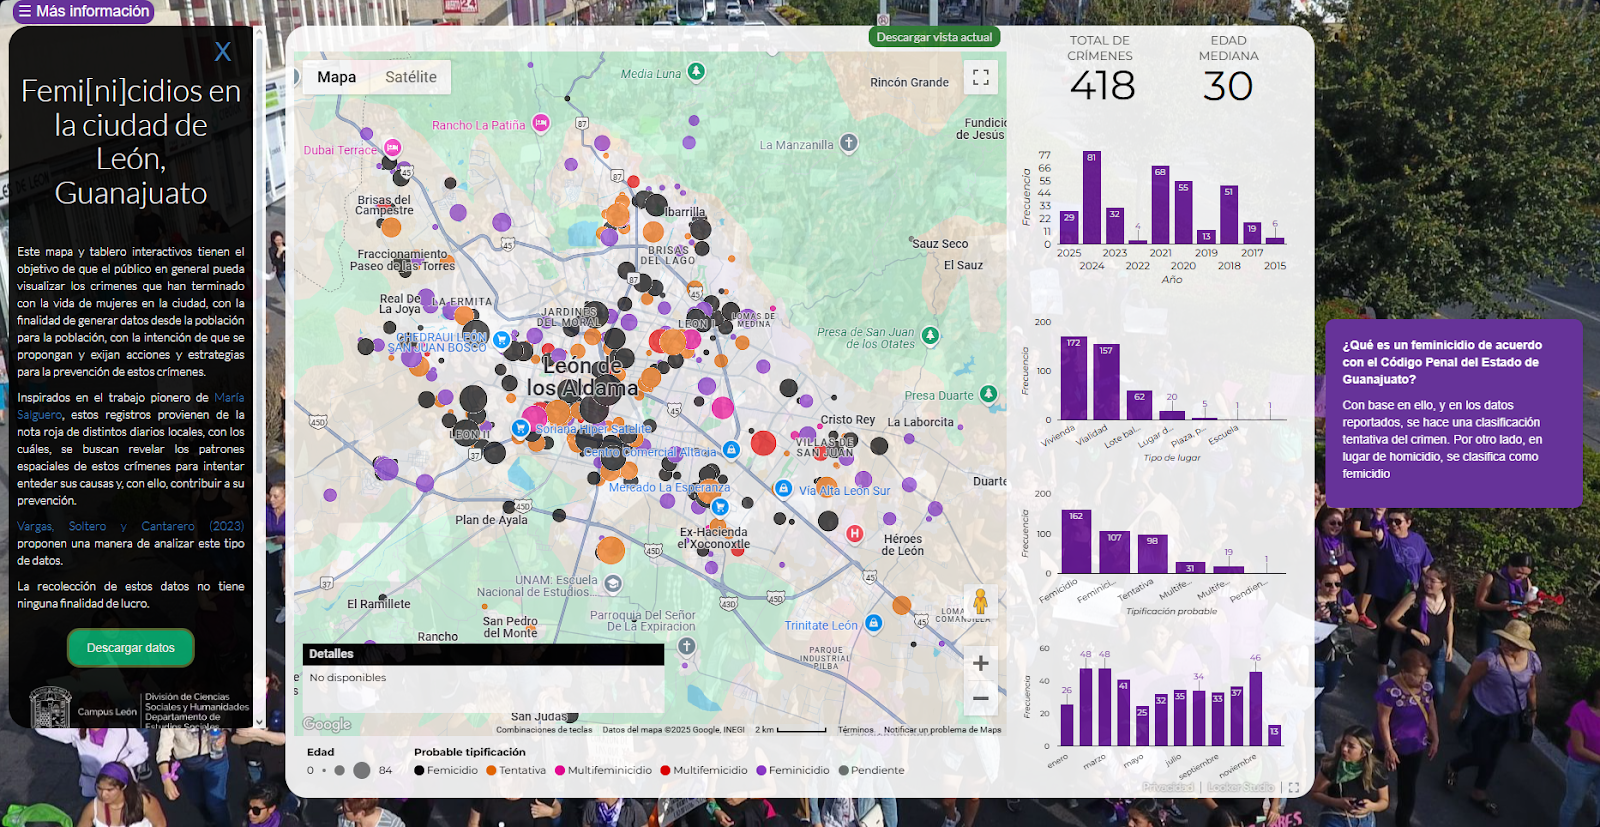This screenshot has width=1600, height=827.
Task: Click the Media Luna park marker icon
Action: pyautogui.click(x=696, y=71)
